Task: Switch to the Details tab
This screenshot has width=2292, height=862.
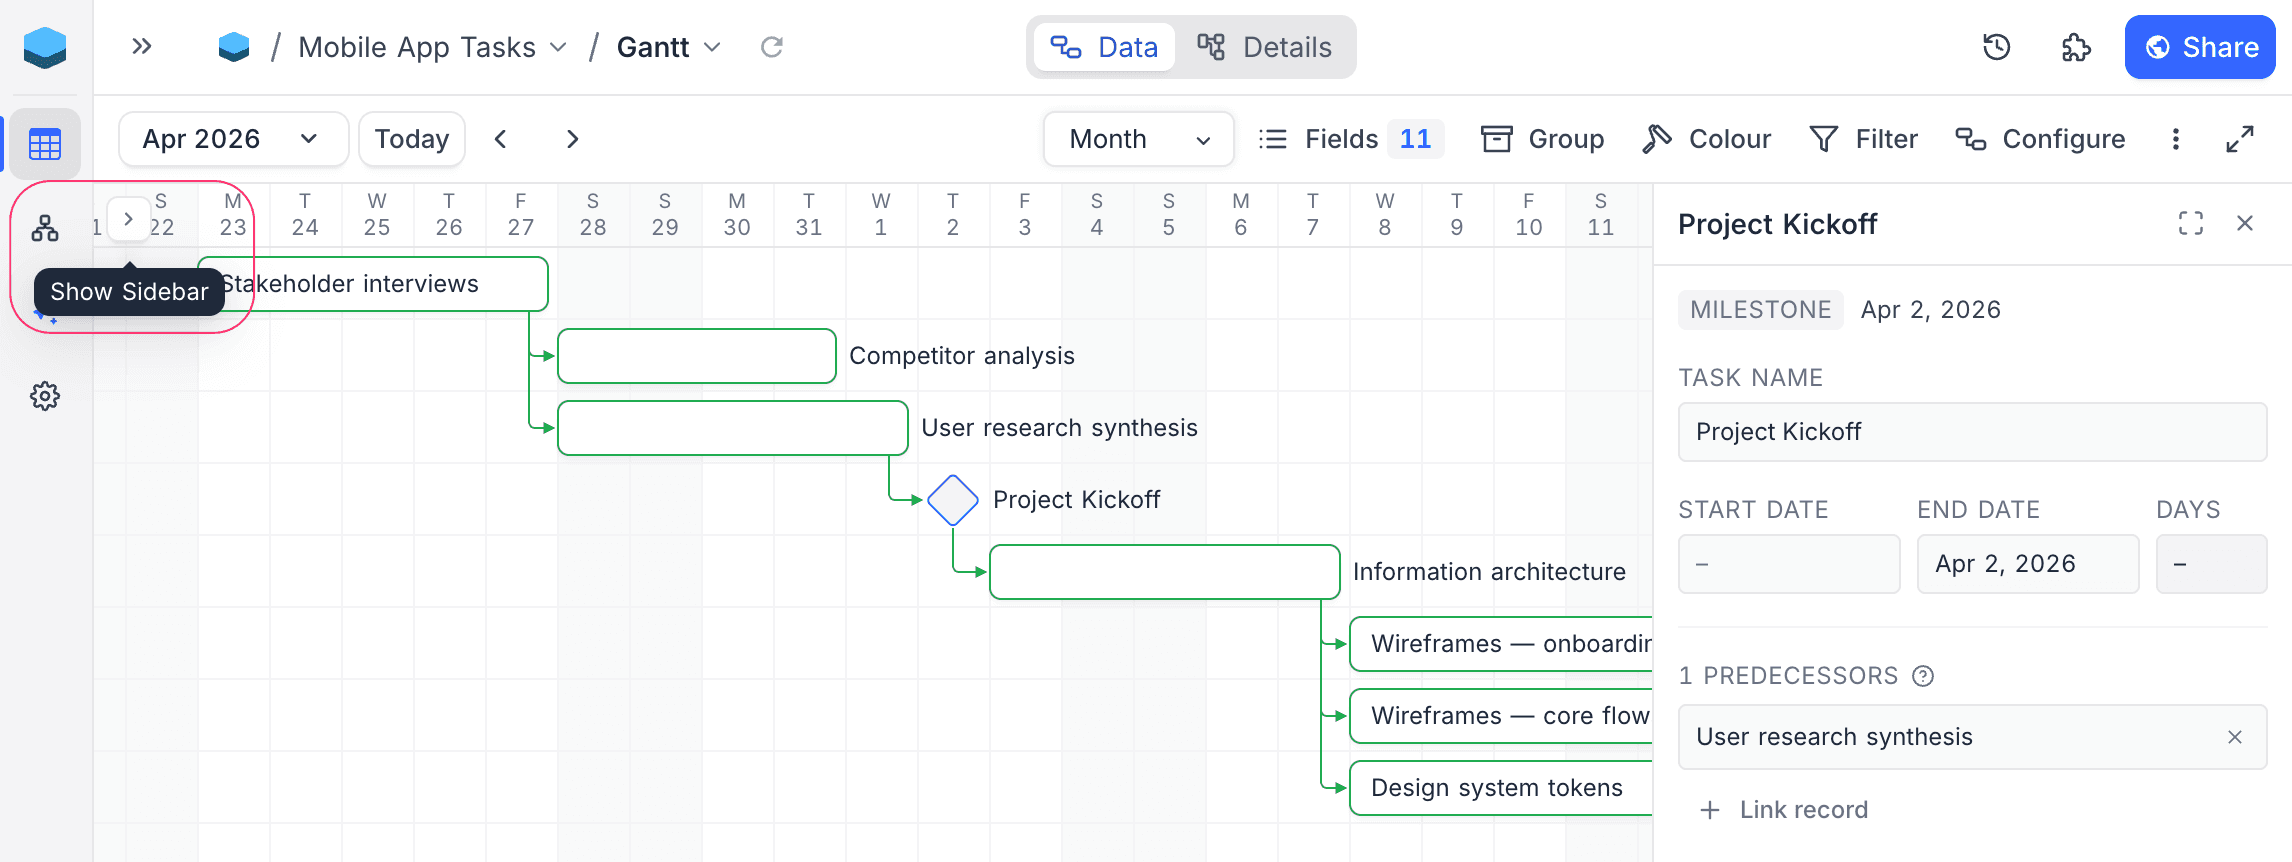Action: pos(1265,47)
